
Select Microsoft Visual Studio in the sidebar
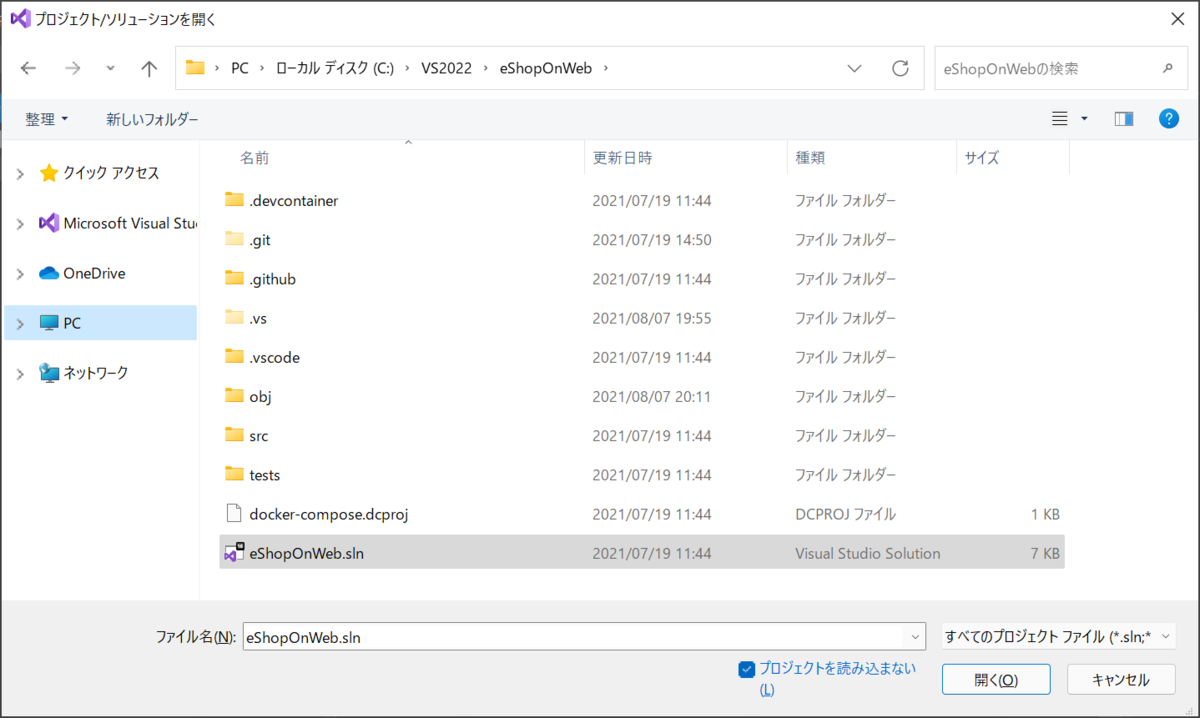118,222
